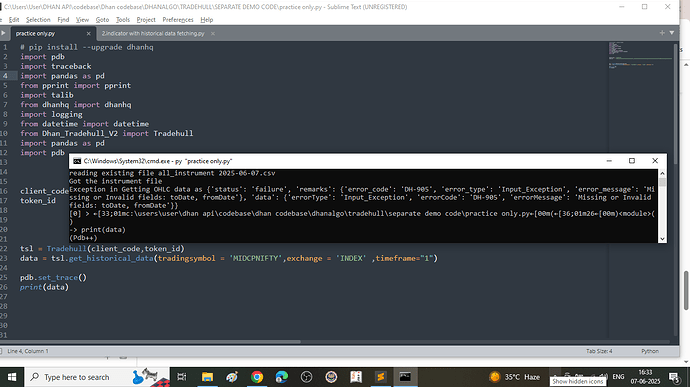Close the practice only.py tab

click(x=88, y=33)
